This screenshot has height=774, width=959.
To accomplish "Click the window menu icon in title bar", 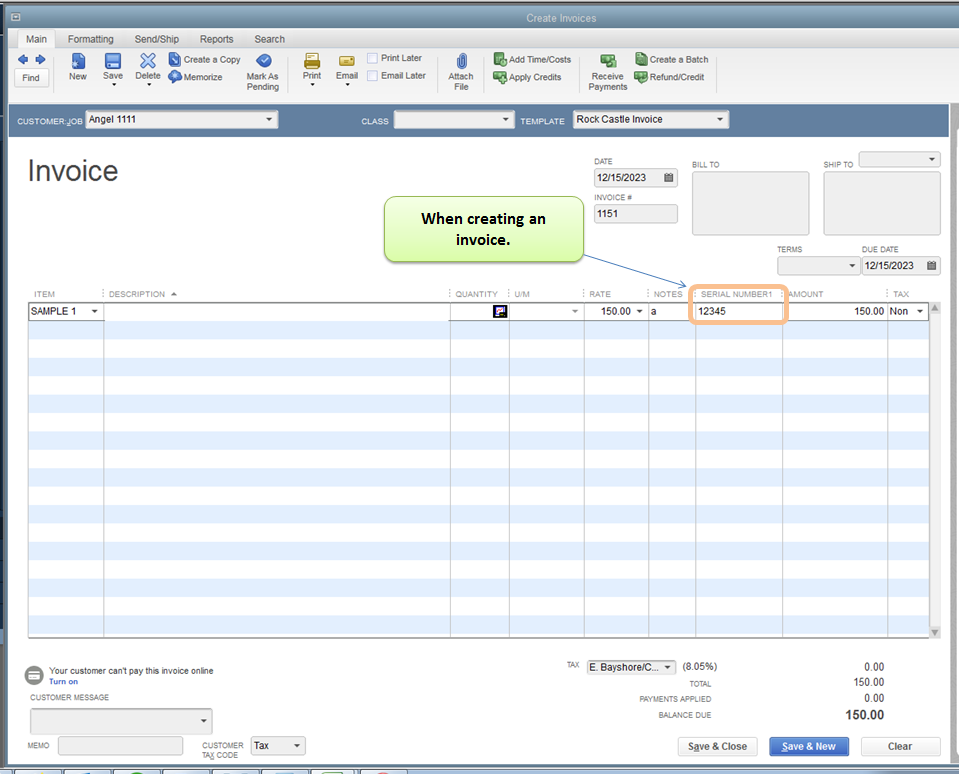I will (x=15, y=17).
